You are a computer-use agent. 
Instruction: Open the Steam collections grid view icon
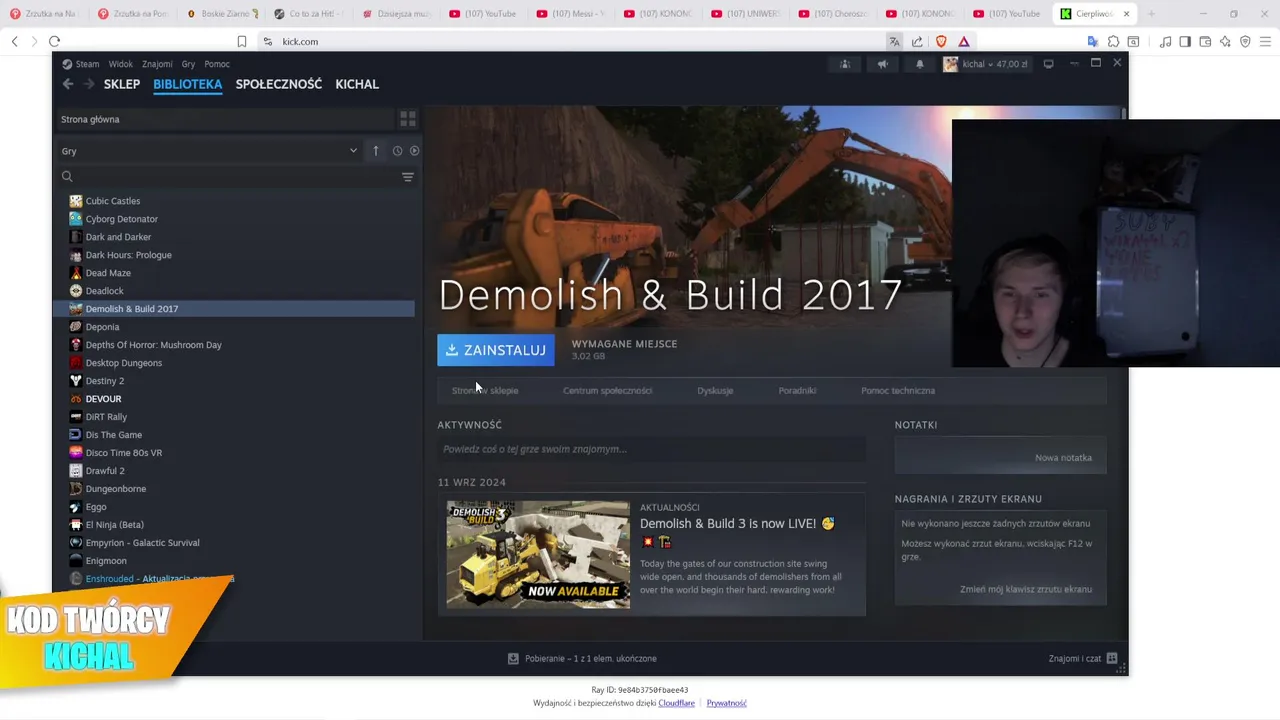click(408, 119)
